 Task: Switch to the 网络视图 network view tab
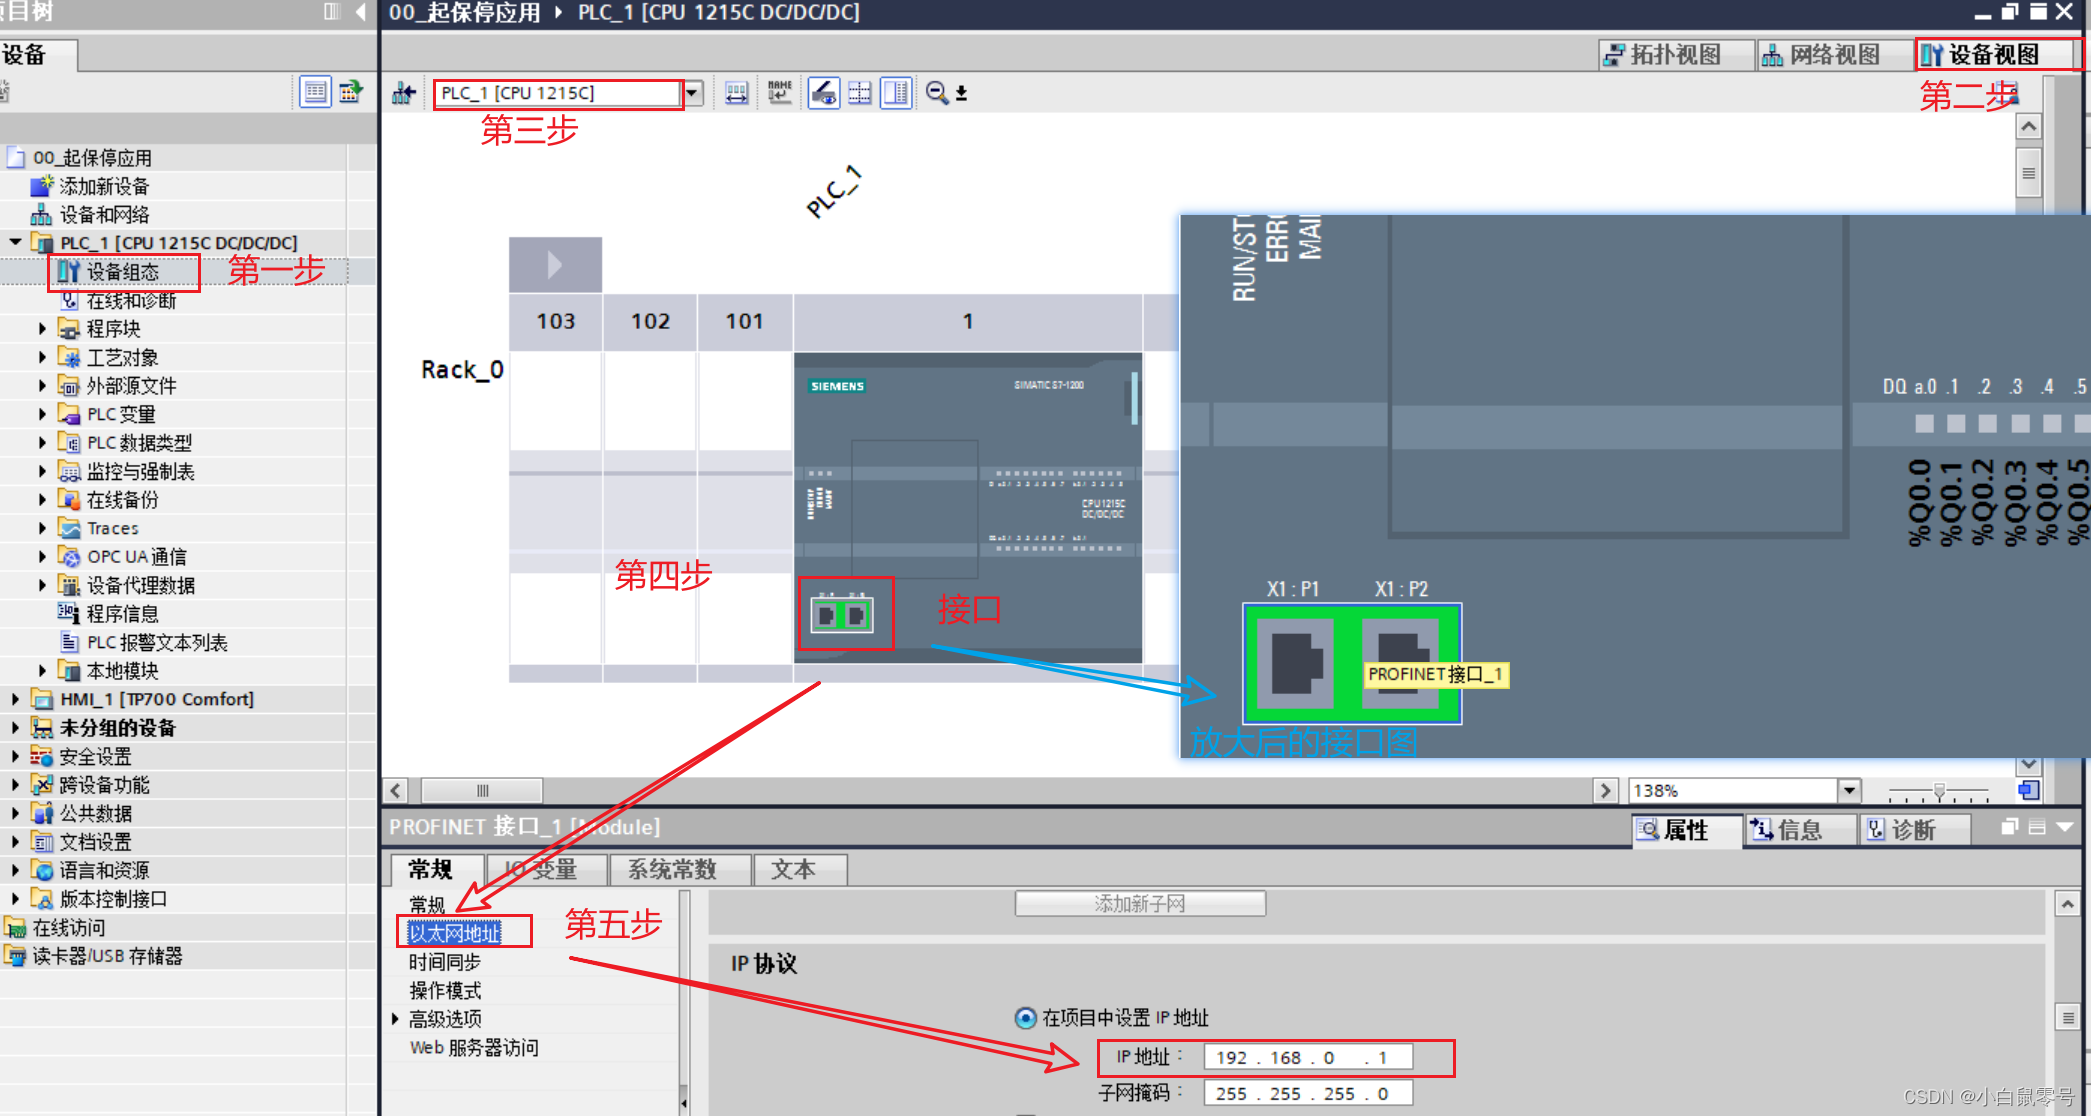click(x=1821, y=55)
